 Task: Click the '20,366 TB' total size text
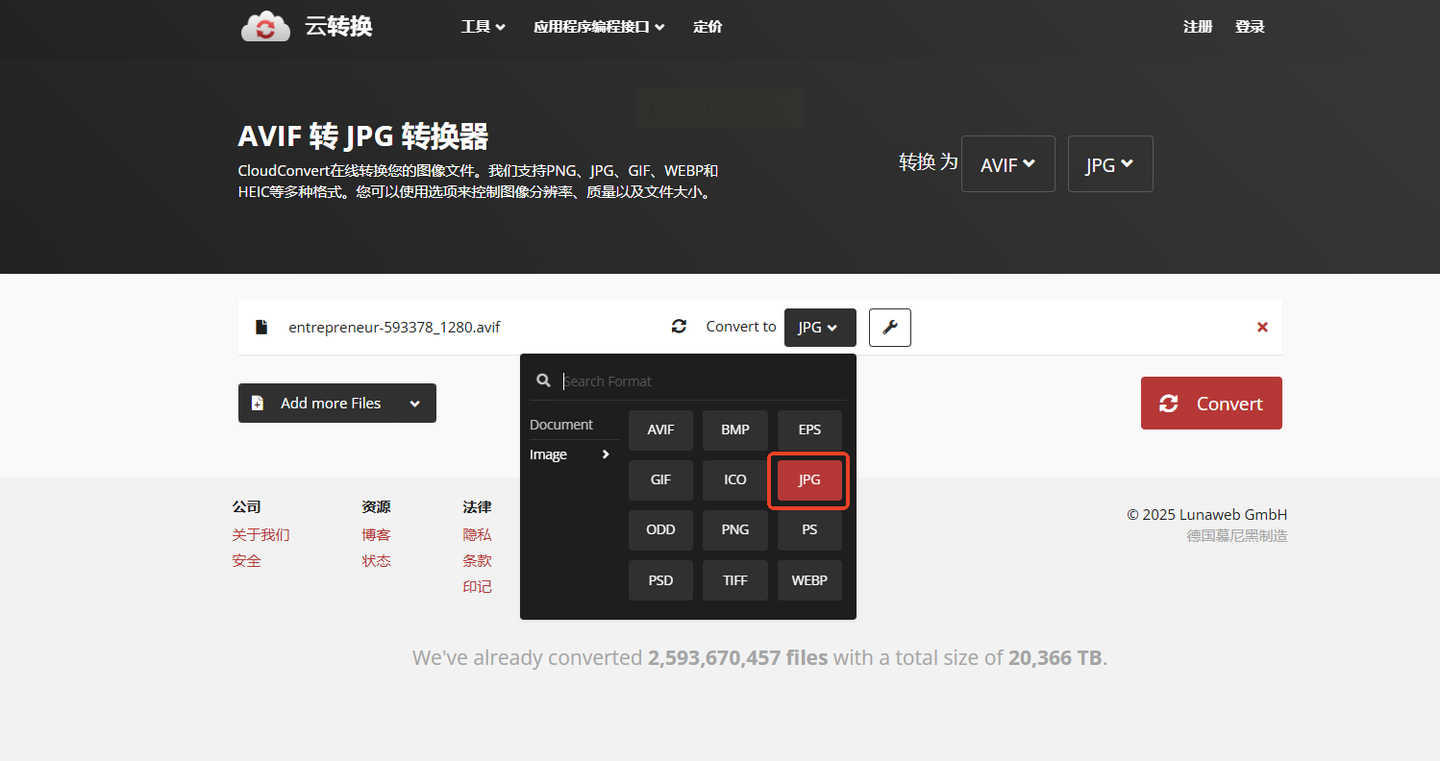(1055, 658)
